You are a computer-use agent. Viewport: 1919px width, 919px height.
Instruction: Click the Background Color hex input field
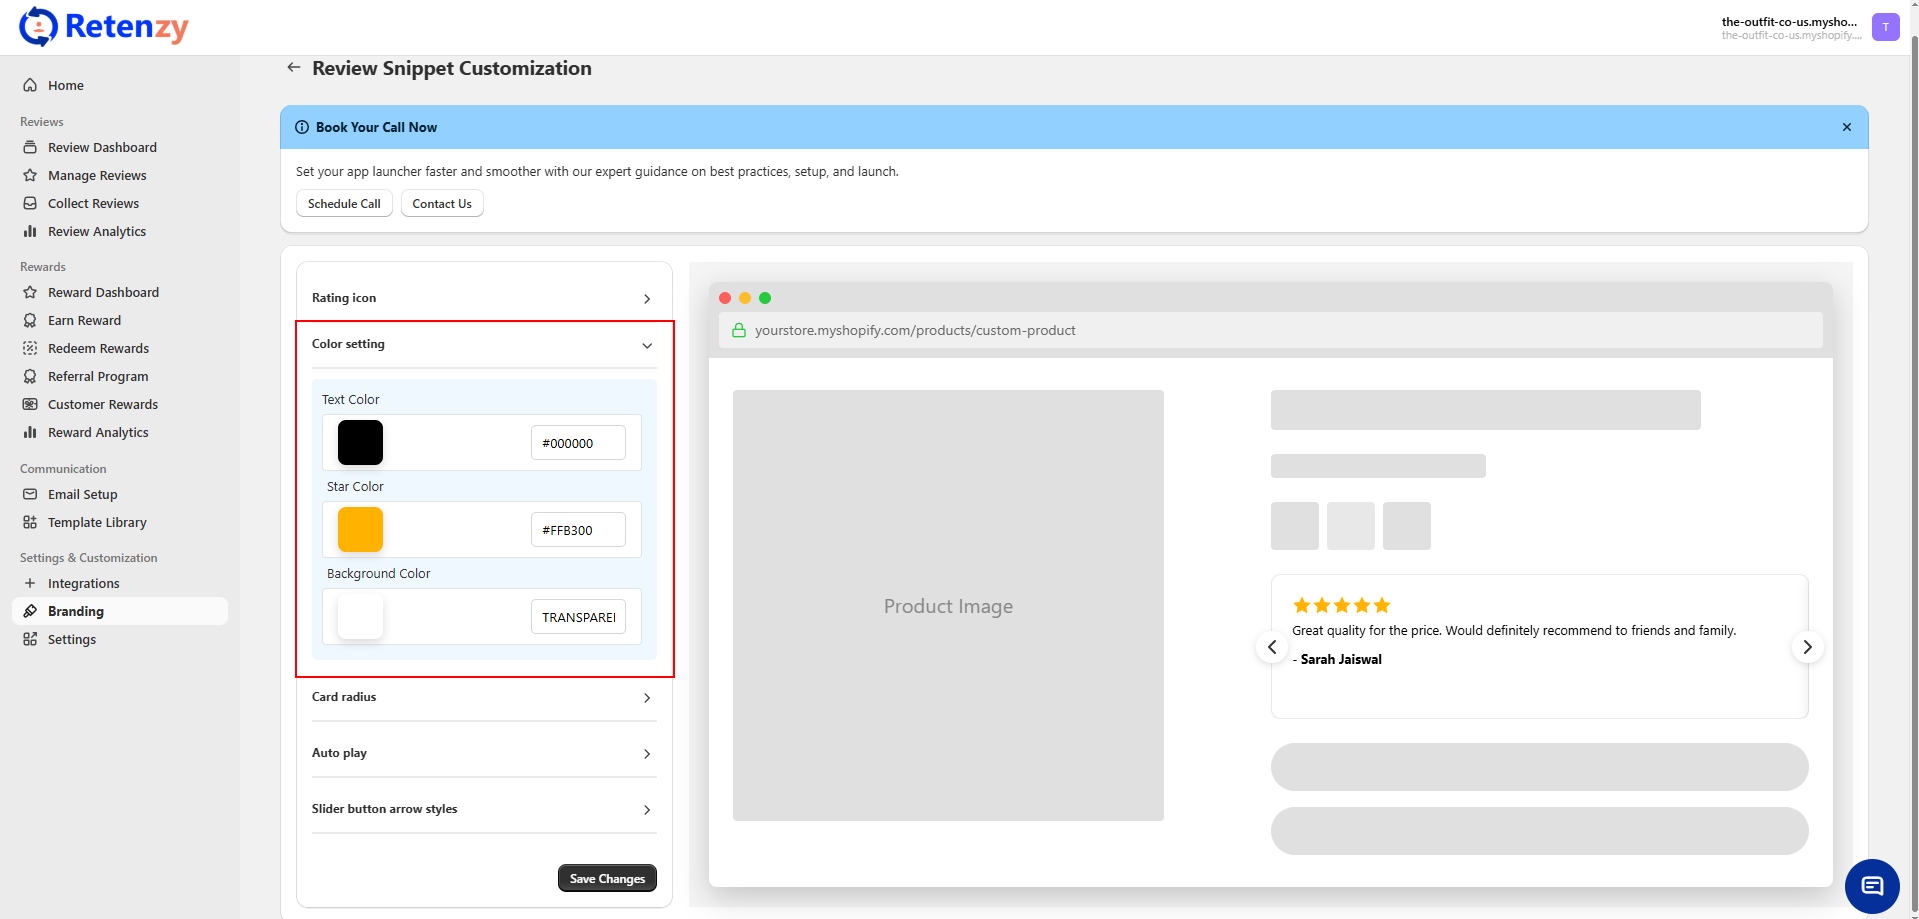click(x=578, y=617)
